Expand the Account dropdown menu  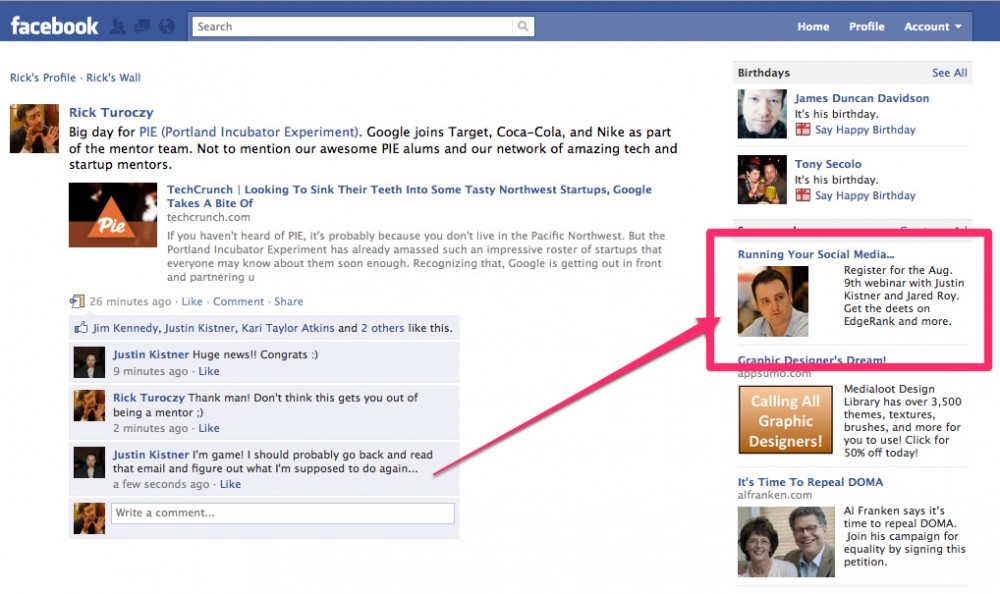932,27
